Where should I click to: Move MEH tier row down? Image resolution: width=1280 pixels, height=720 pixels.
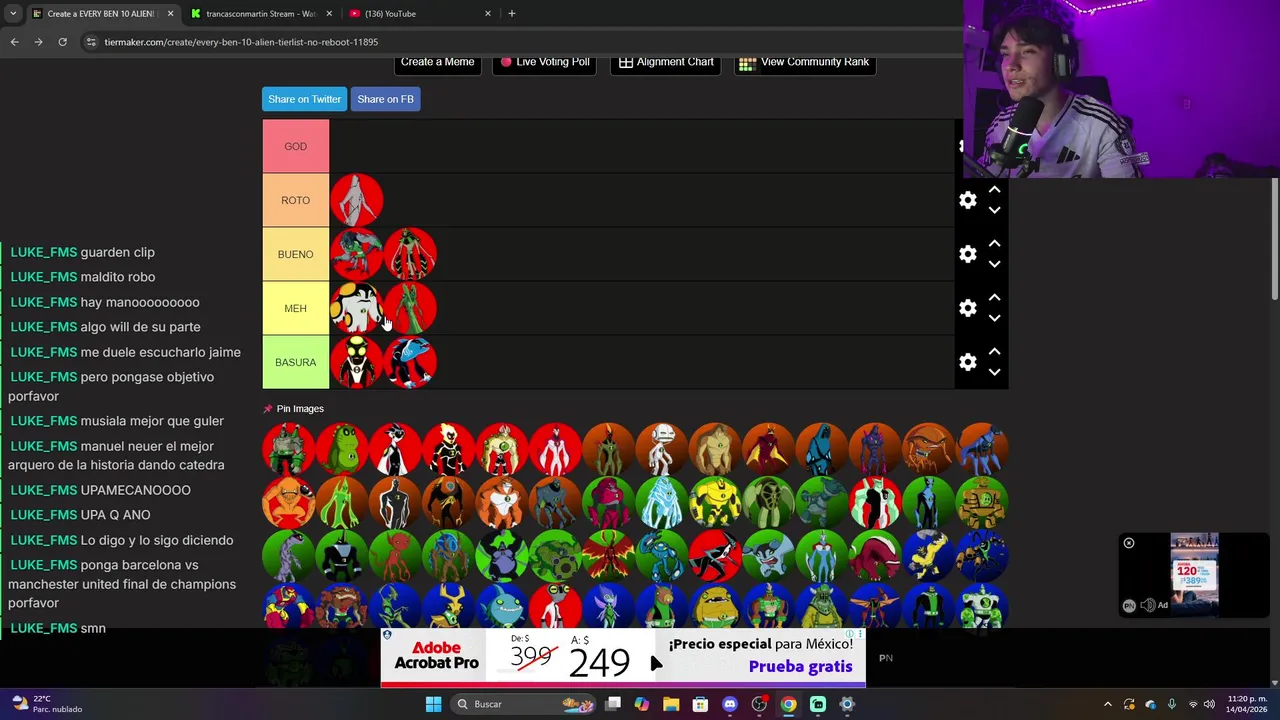click(x=994, y=318)
